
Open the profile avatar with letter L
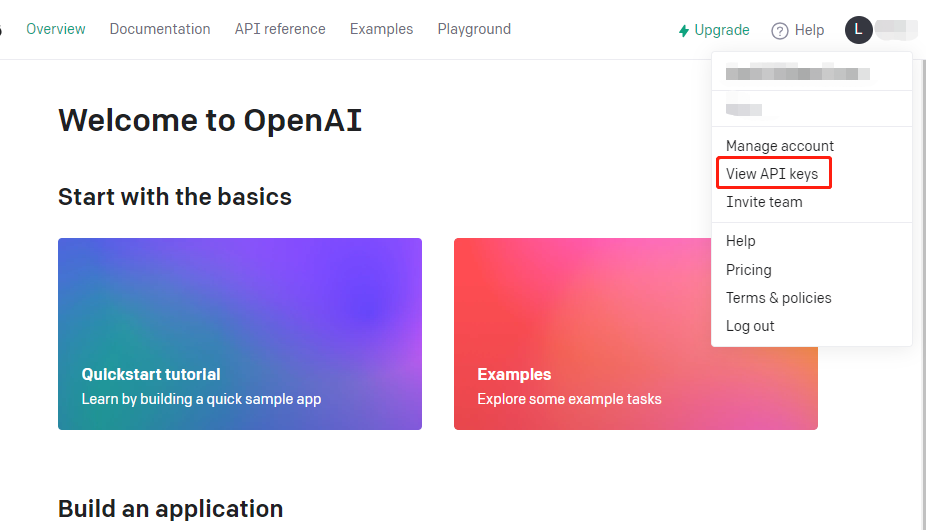pyautogui.click(x=859, y=30)
